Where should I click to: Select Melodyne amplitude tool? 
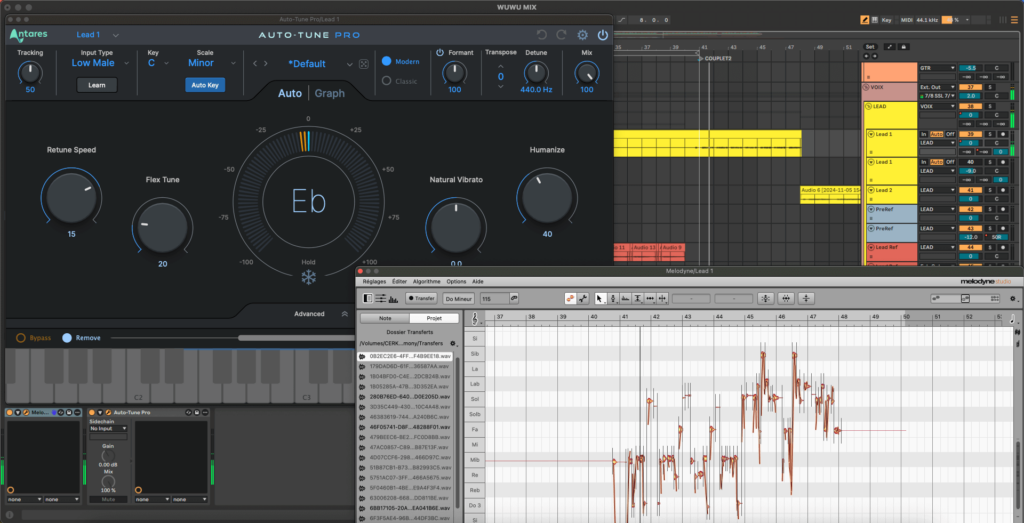click(x=638, y=298)
